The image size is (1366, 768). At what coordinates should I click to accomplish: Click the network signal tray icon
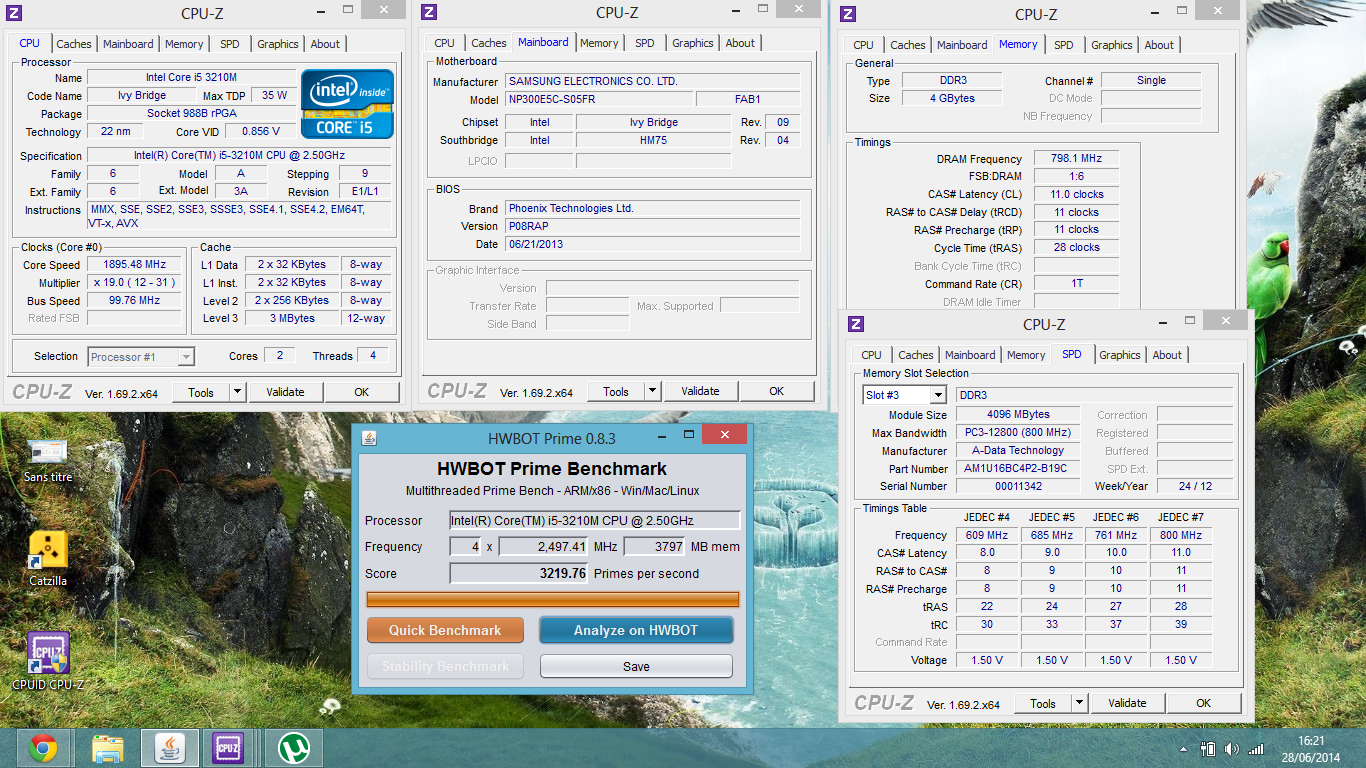click(x=1256, y=749)
